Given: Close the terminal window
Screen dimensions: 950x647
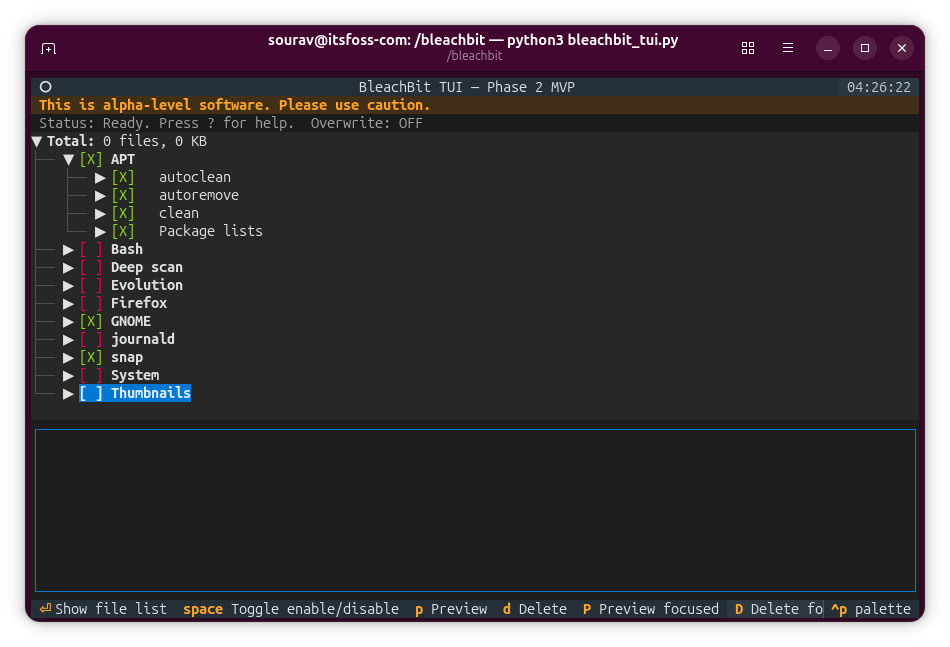Looking at the screenshot, I should (x=902, y=48).
